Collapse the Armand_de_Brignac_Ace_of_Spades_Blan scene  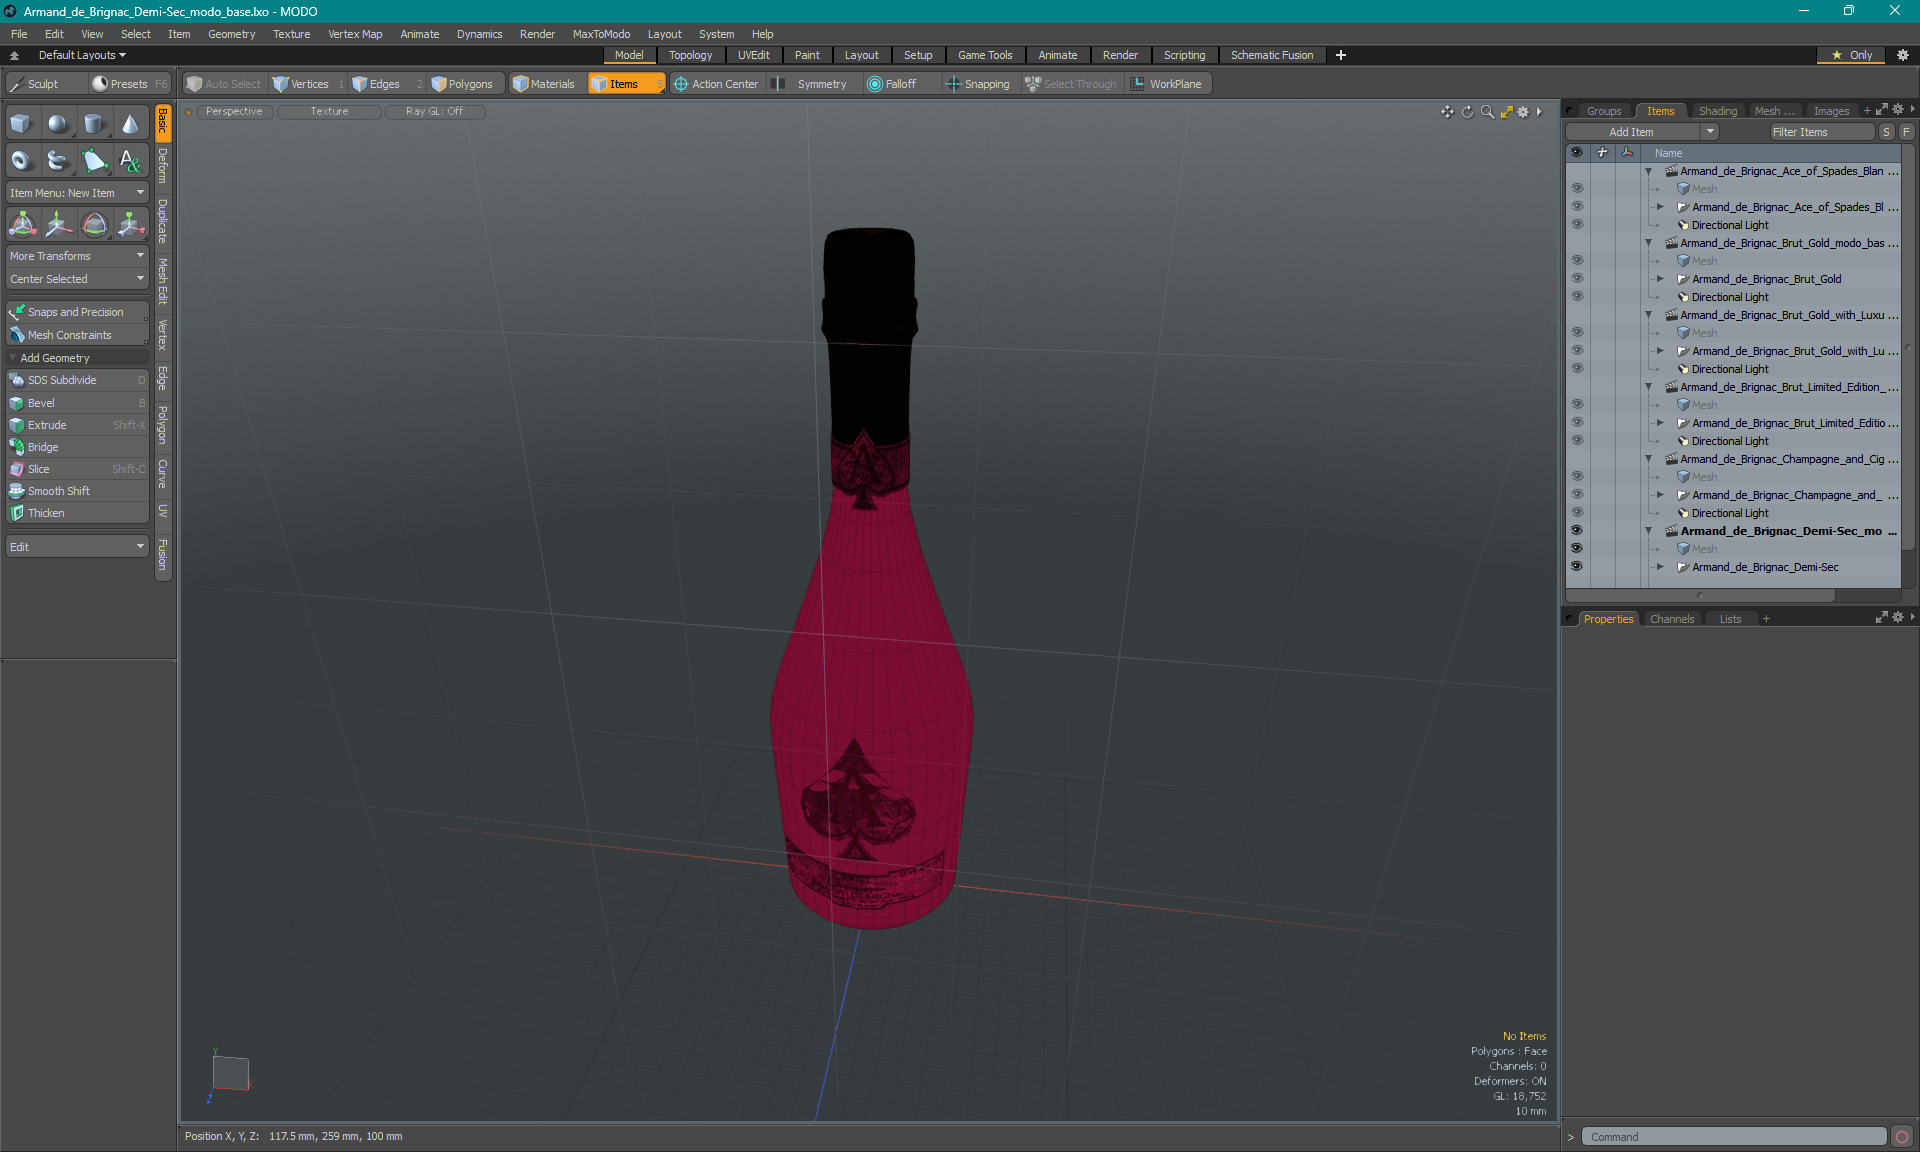[1648, 171]
